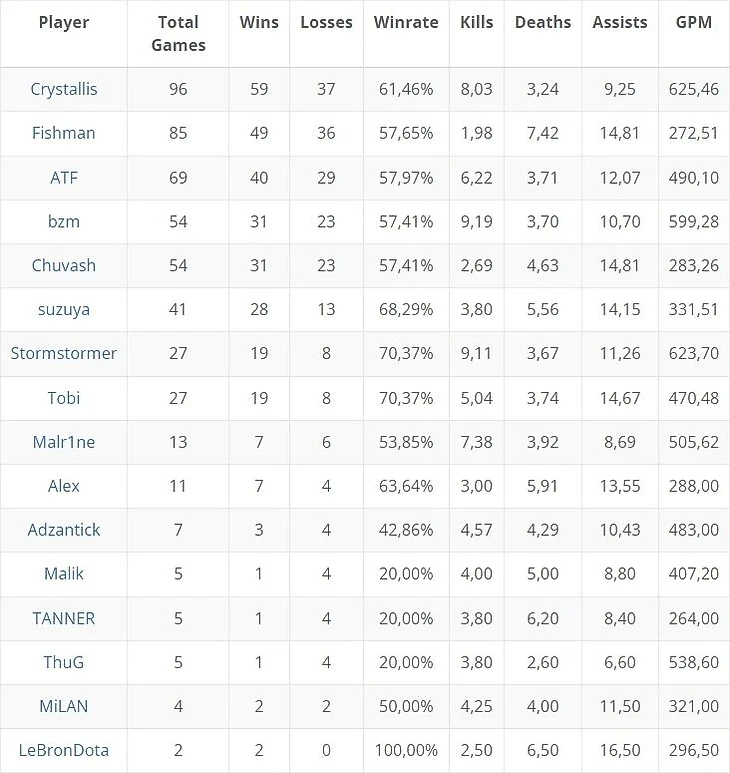Select the suzuya player name
Screen dimensions: 730x773
(64, 310)
